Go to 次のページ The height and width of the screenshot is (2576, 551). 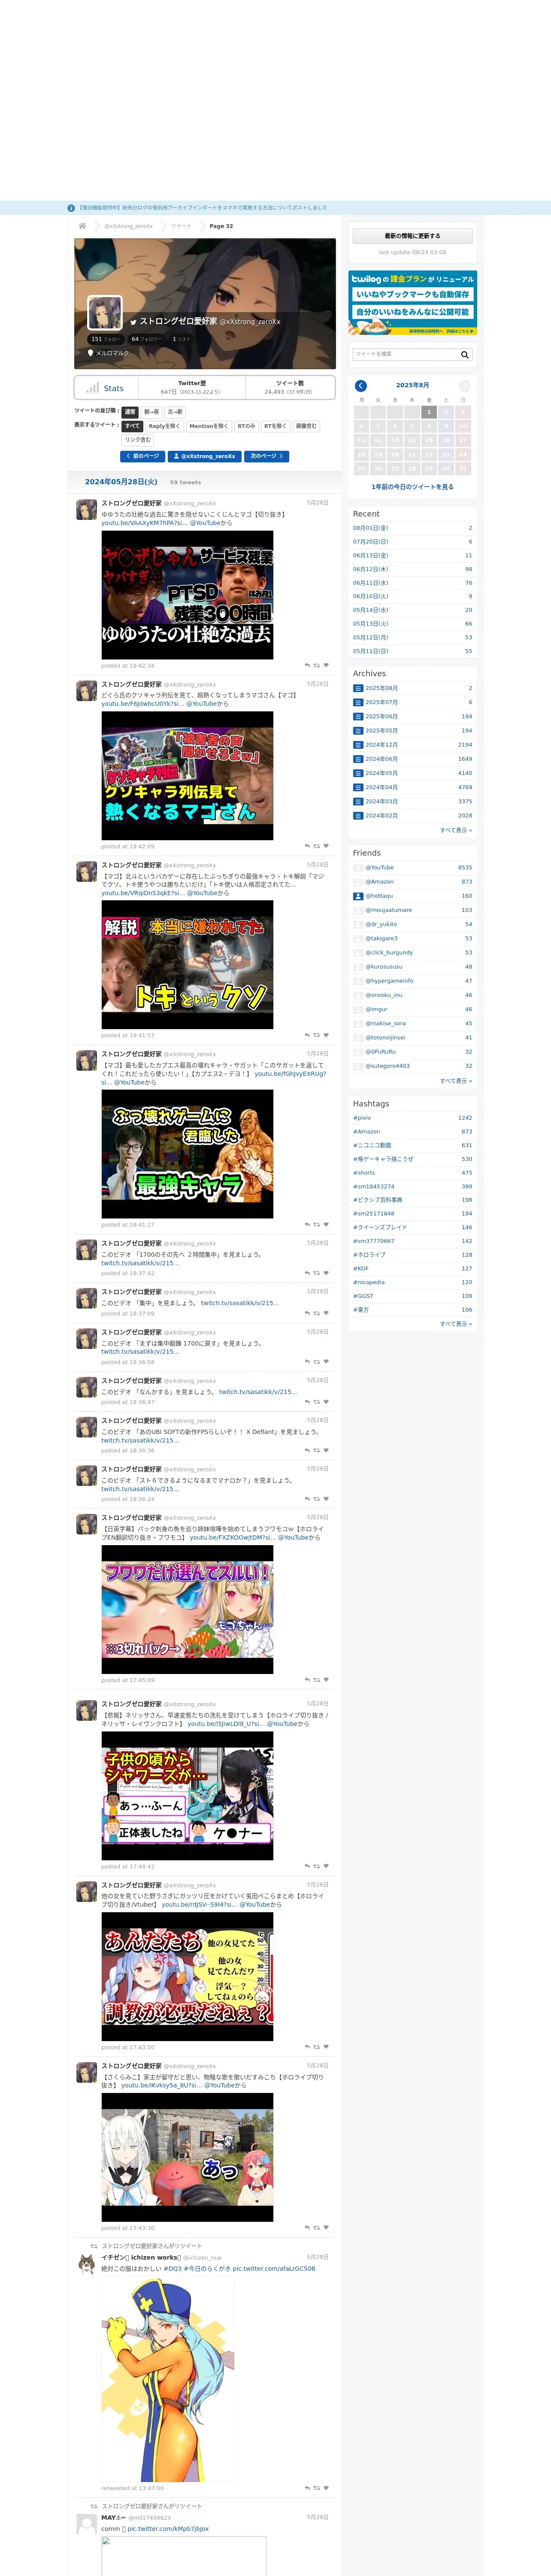click(x=267, y=456)
